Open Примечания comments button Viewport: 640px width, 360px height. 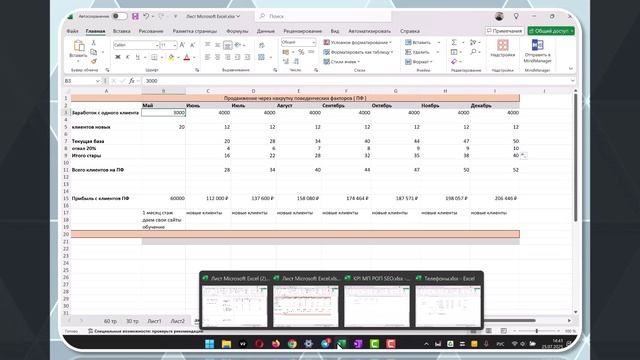[x=504, y=31]
